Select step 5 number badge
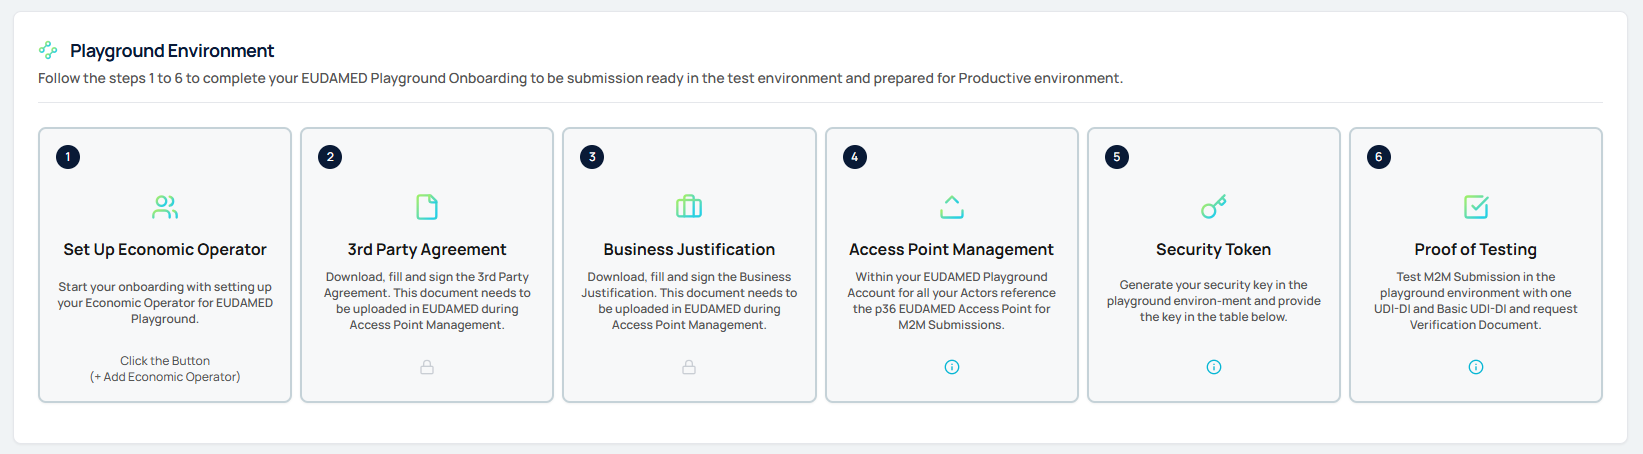 coord(1117,157)
